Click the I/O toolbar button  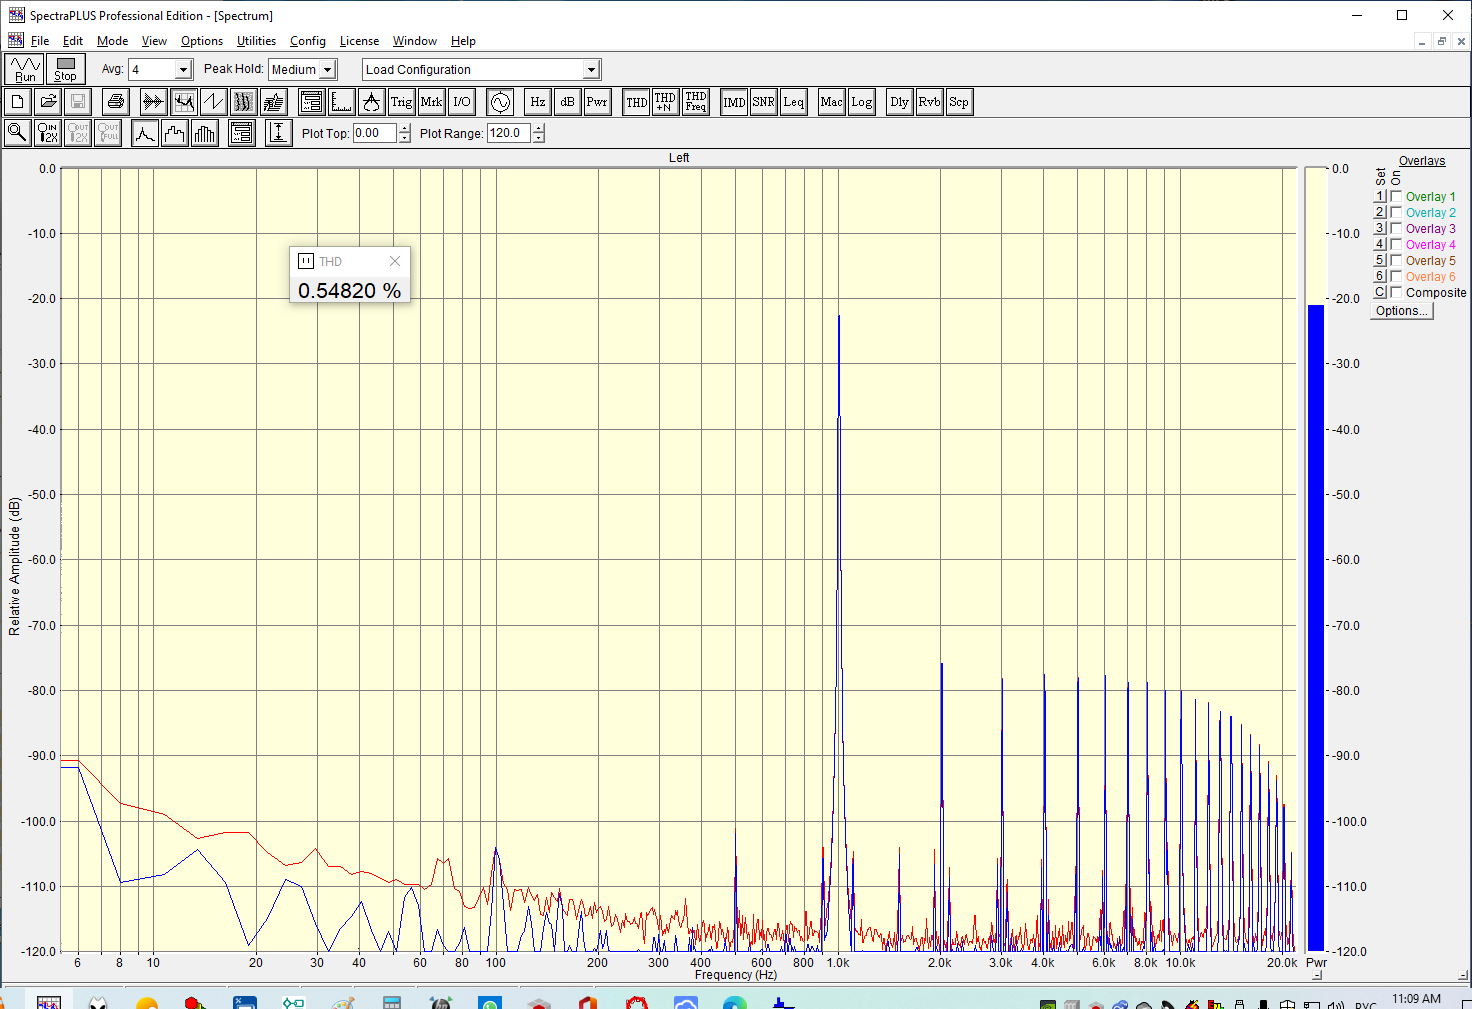click(x=461, y=102)
